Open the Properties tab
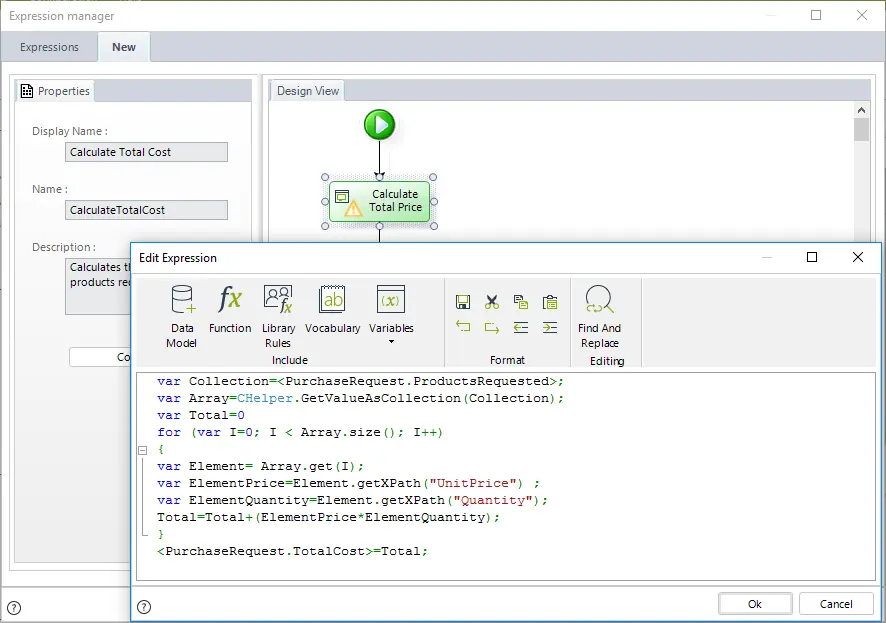Screen dimensions: 886x623 [55, 91]
